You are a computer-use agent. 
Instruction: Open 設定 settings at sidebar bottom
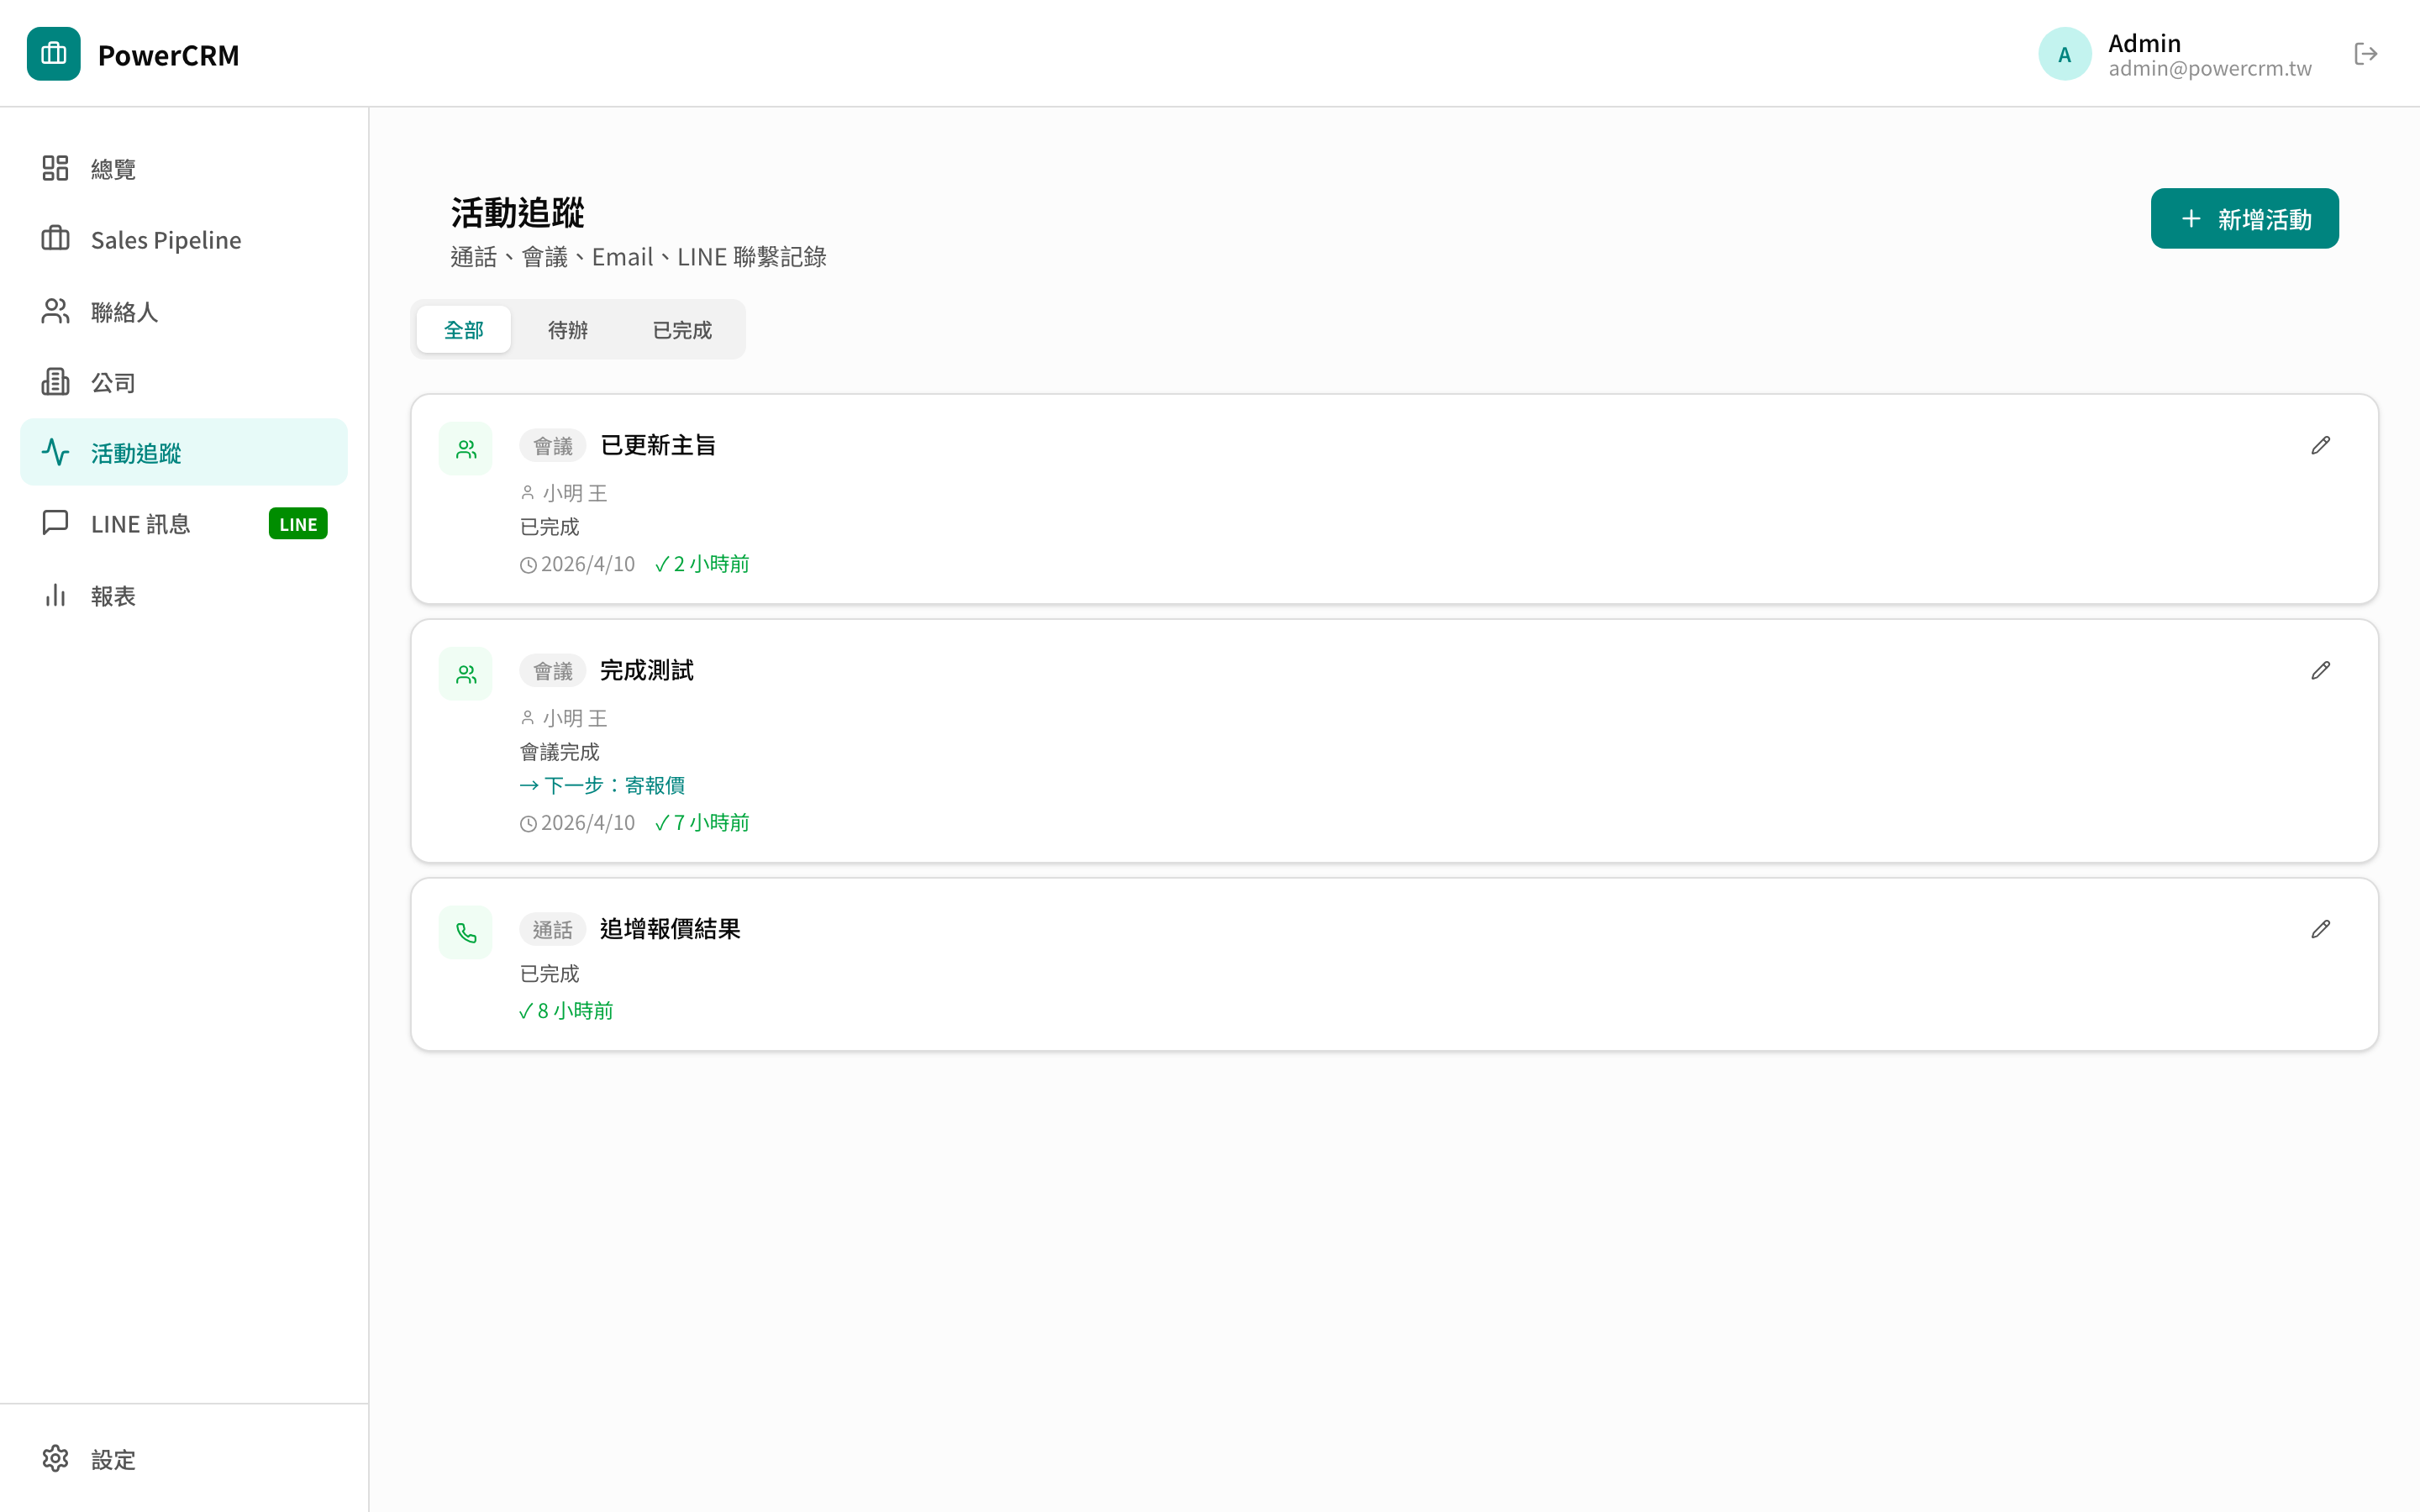pyautogui.click(x=113, y=1459)
